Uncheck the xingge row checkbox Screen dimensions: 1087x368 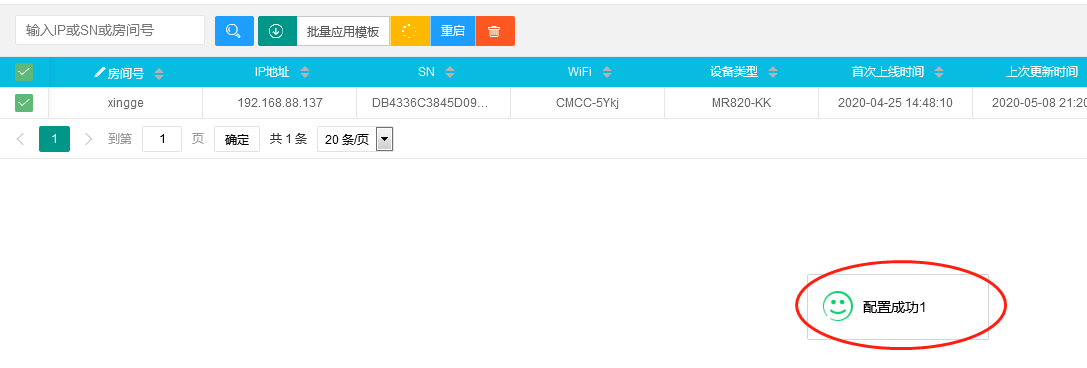(24, 103)
